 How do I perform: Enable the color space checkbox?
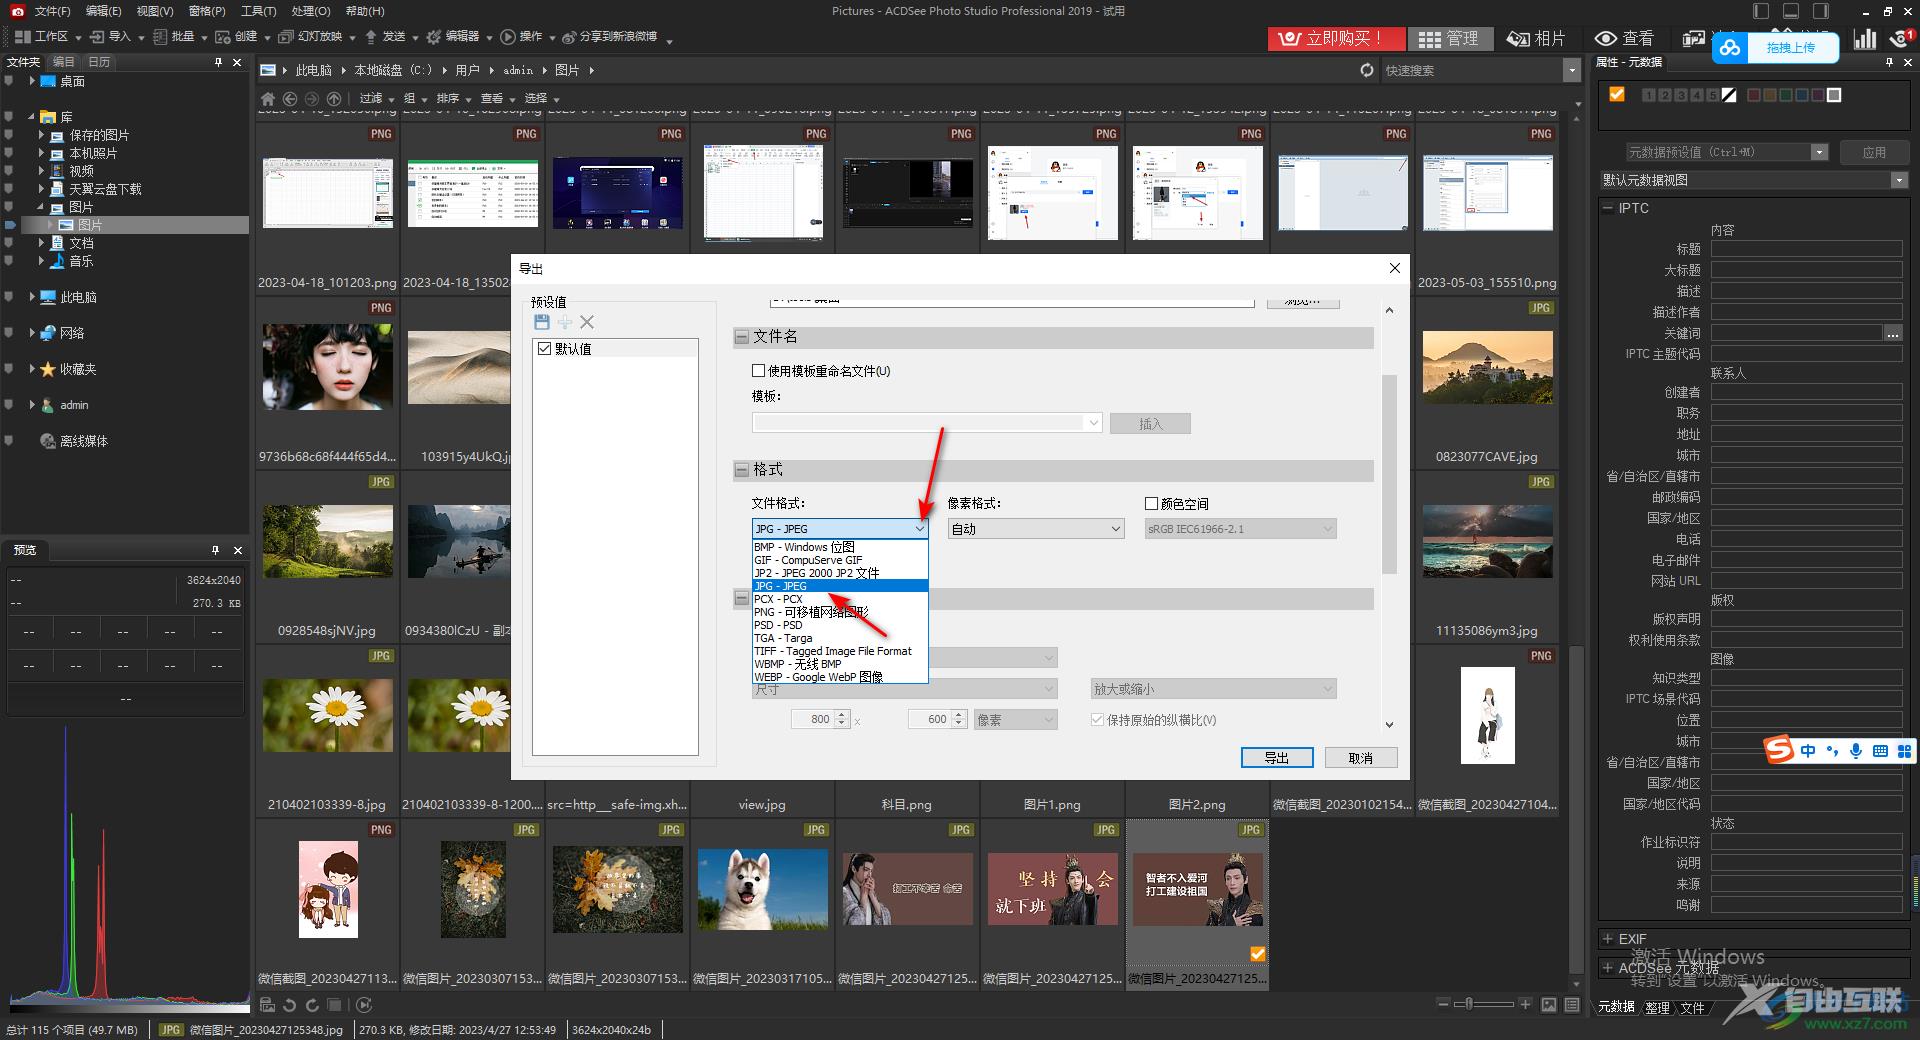1151,504
